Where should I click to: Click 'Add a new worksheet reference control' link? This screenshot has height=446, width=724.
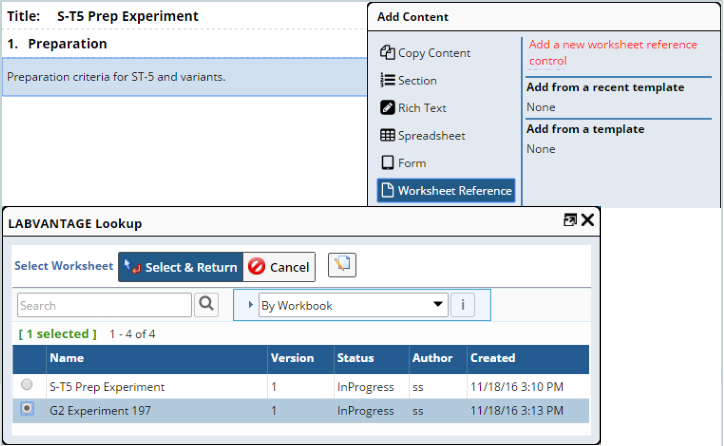(613, 53)
